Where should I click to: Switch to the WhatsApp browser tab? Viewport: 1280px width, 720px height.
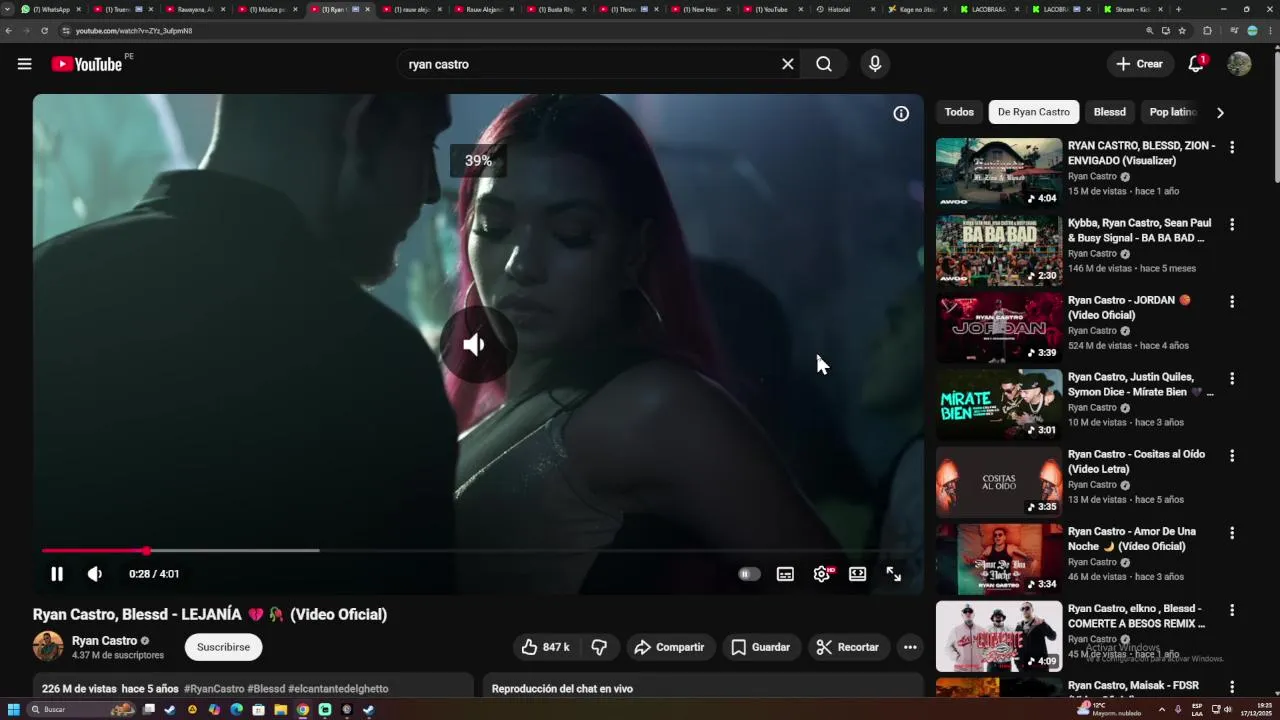(51, 9)
